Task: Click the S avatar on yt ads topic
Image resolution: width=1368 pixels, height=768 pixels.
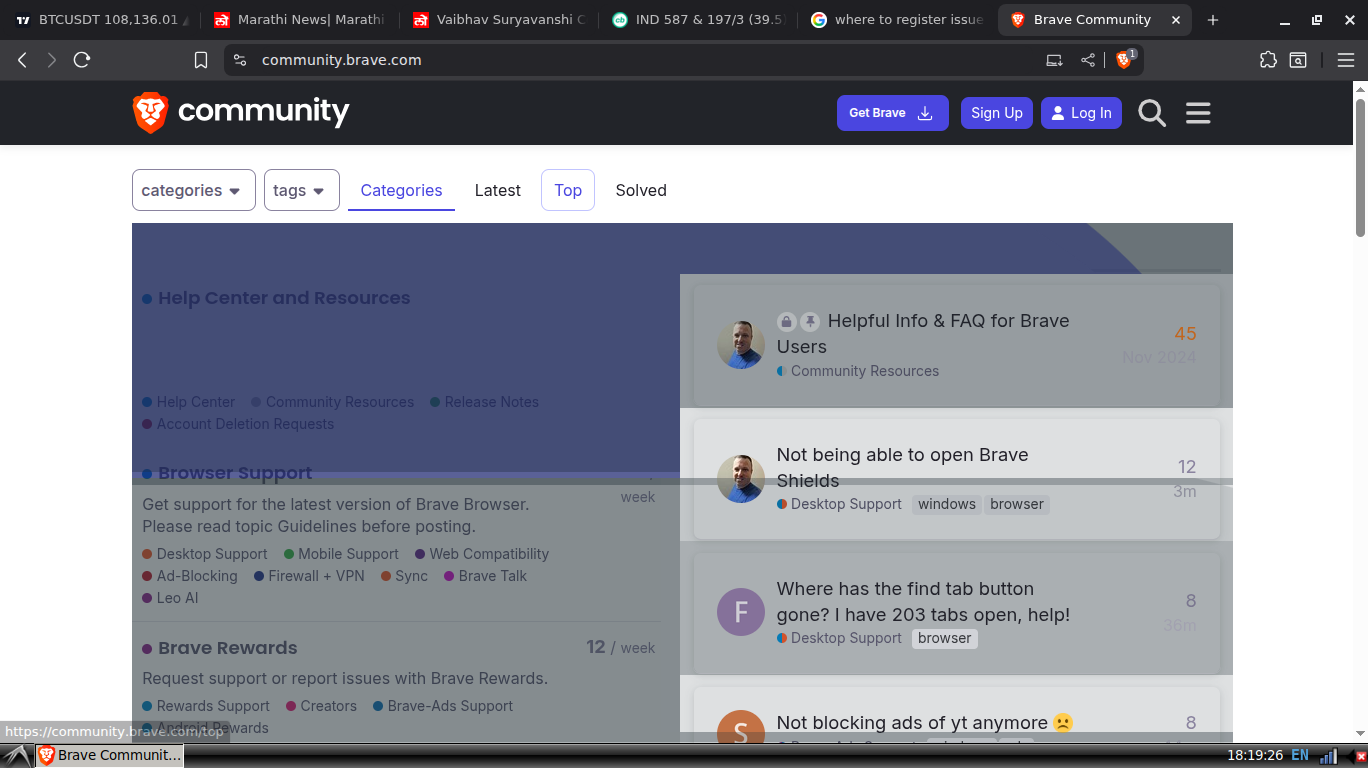Action: pyautogui.click(x=741, y=727)
